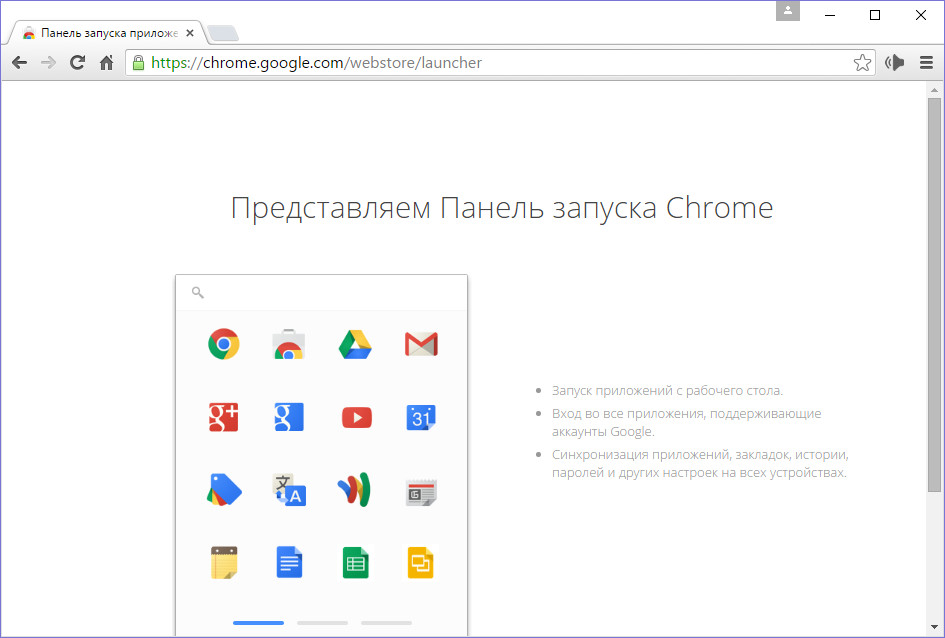Viewport: 945px width, 638px height.
Task: Launch the Google Translate icon
Action: pyautogui.click(x=289, y=490)
